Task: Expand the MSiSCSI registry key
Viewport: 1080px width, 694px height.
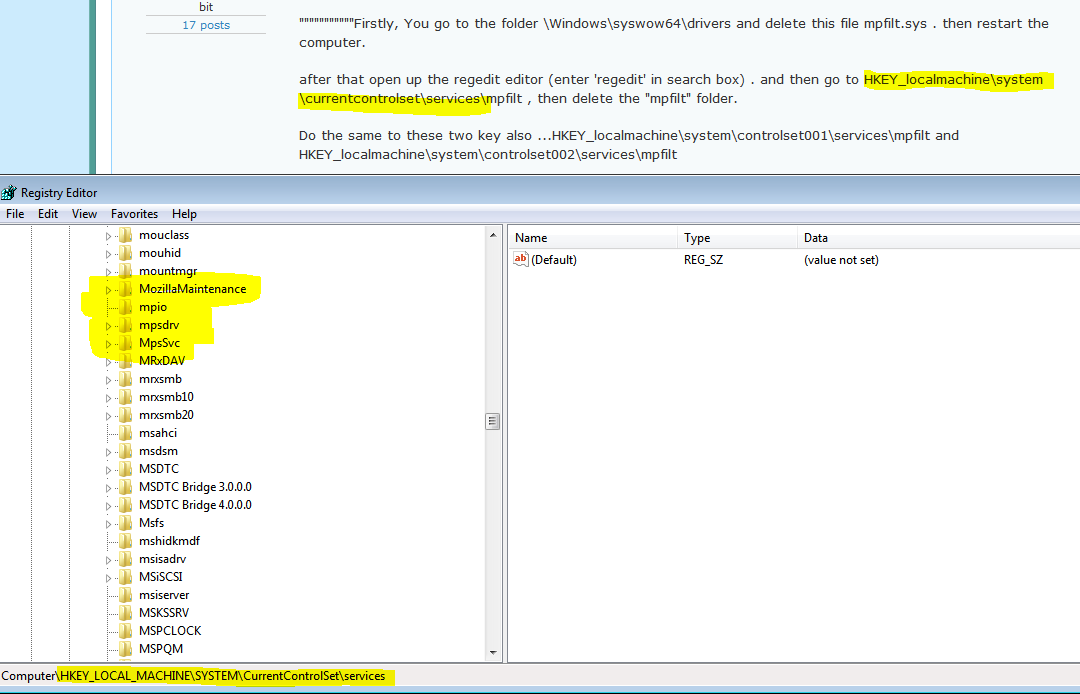Action: pos(109,578)
